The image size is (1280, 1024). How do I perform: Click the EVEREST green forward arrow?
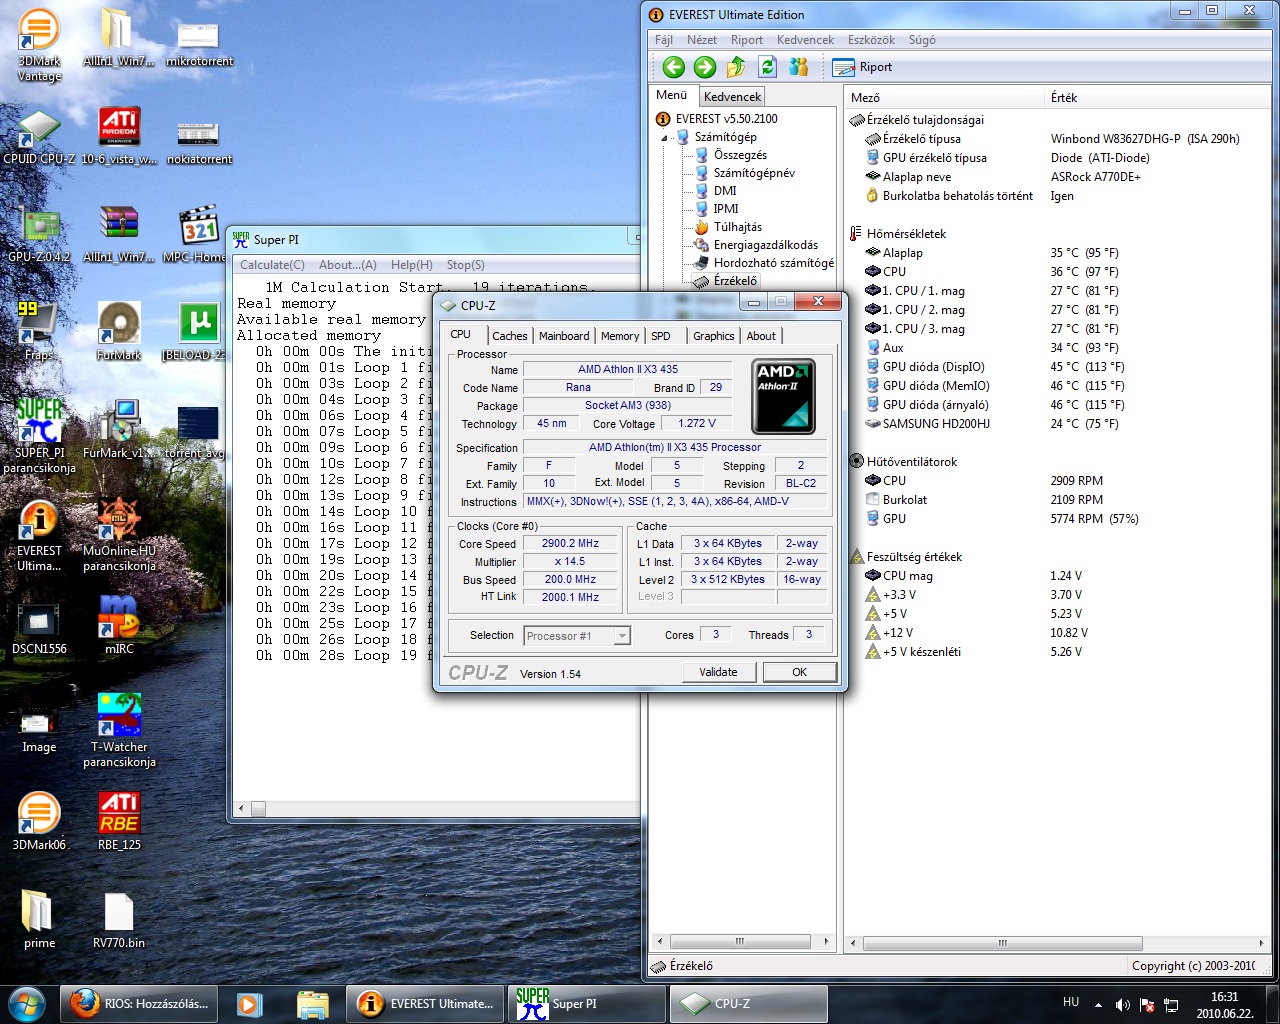click(705, 67)
